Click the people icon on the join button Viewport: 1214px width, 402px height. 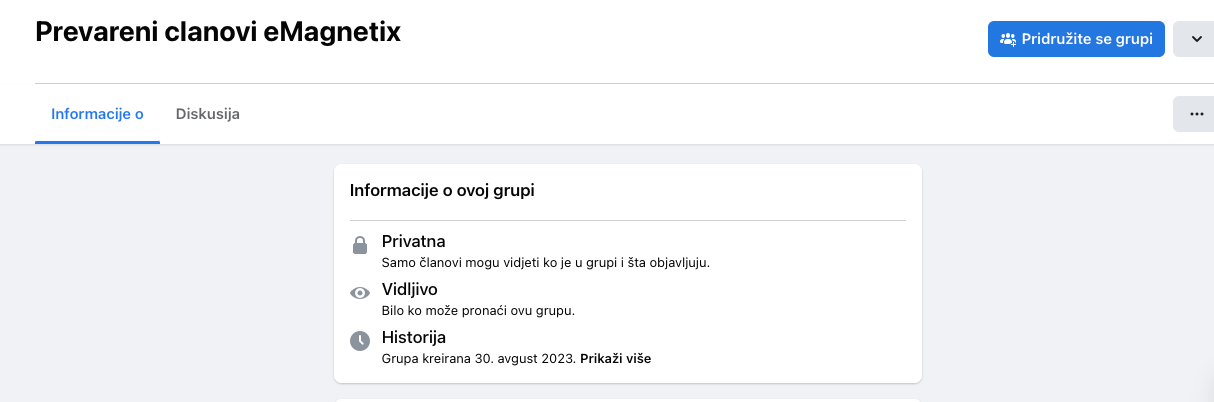(x=1008, y=40)
